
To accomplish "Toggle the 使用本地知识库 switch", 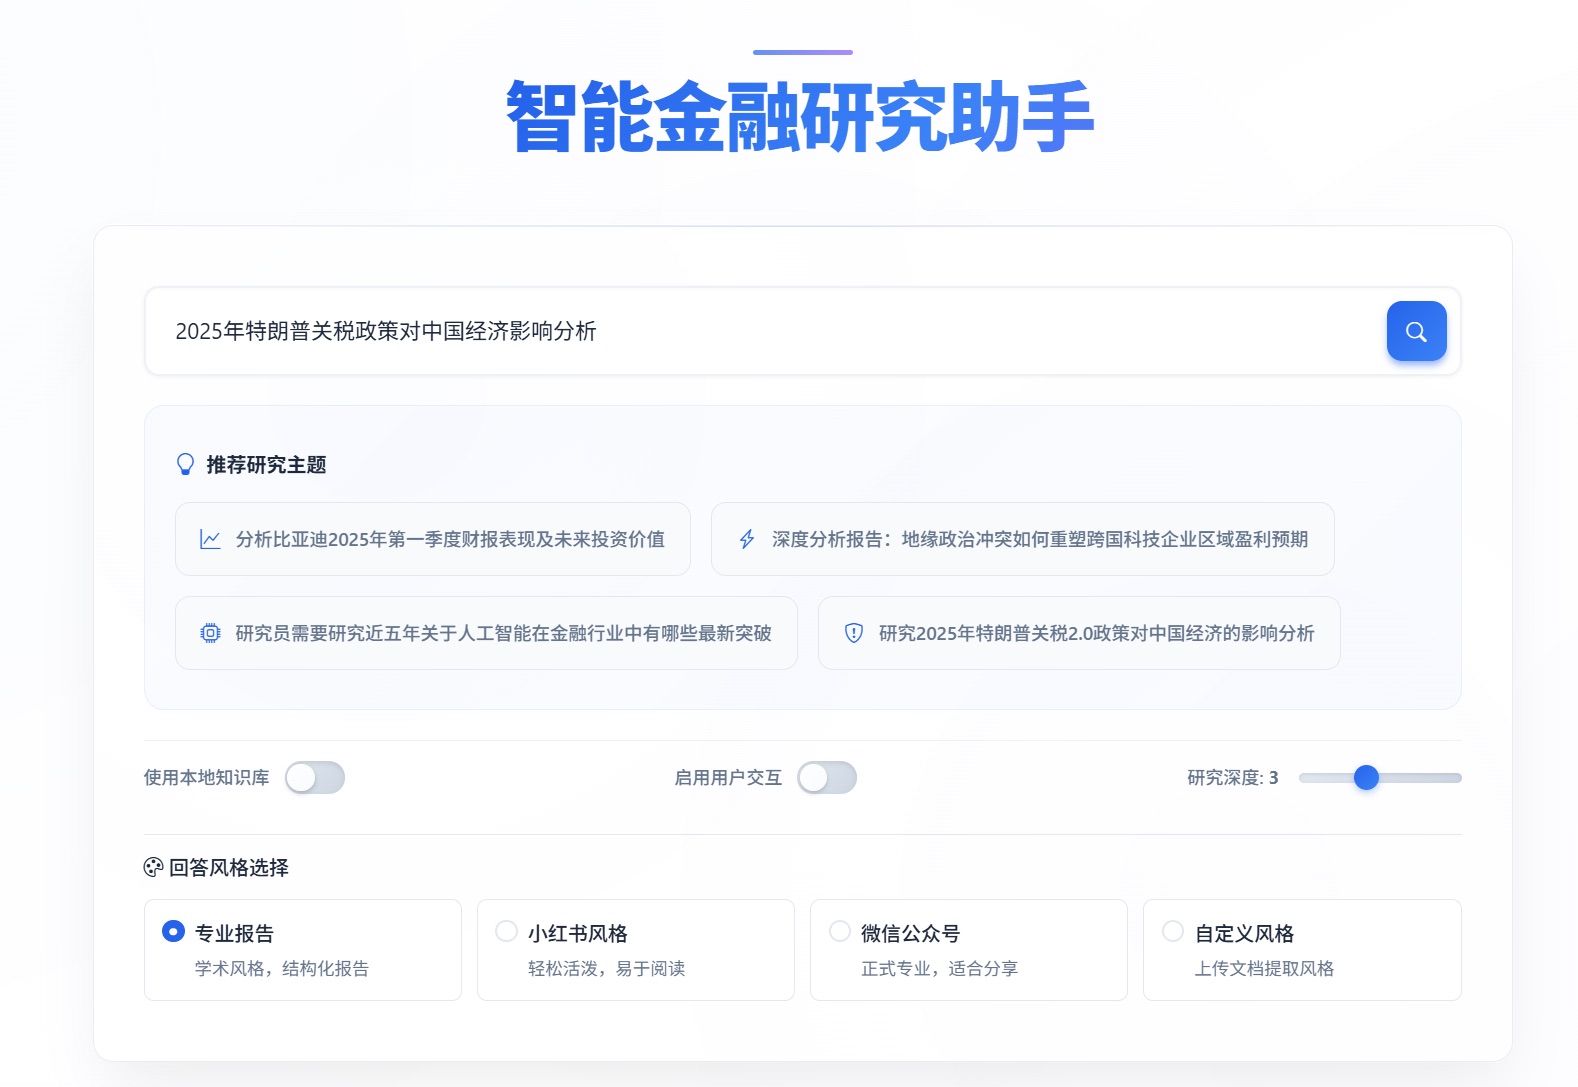I will click(x=315, y=778).
